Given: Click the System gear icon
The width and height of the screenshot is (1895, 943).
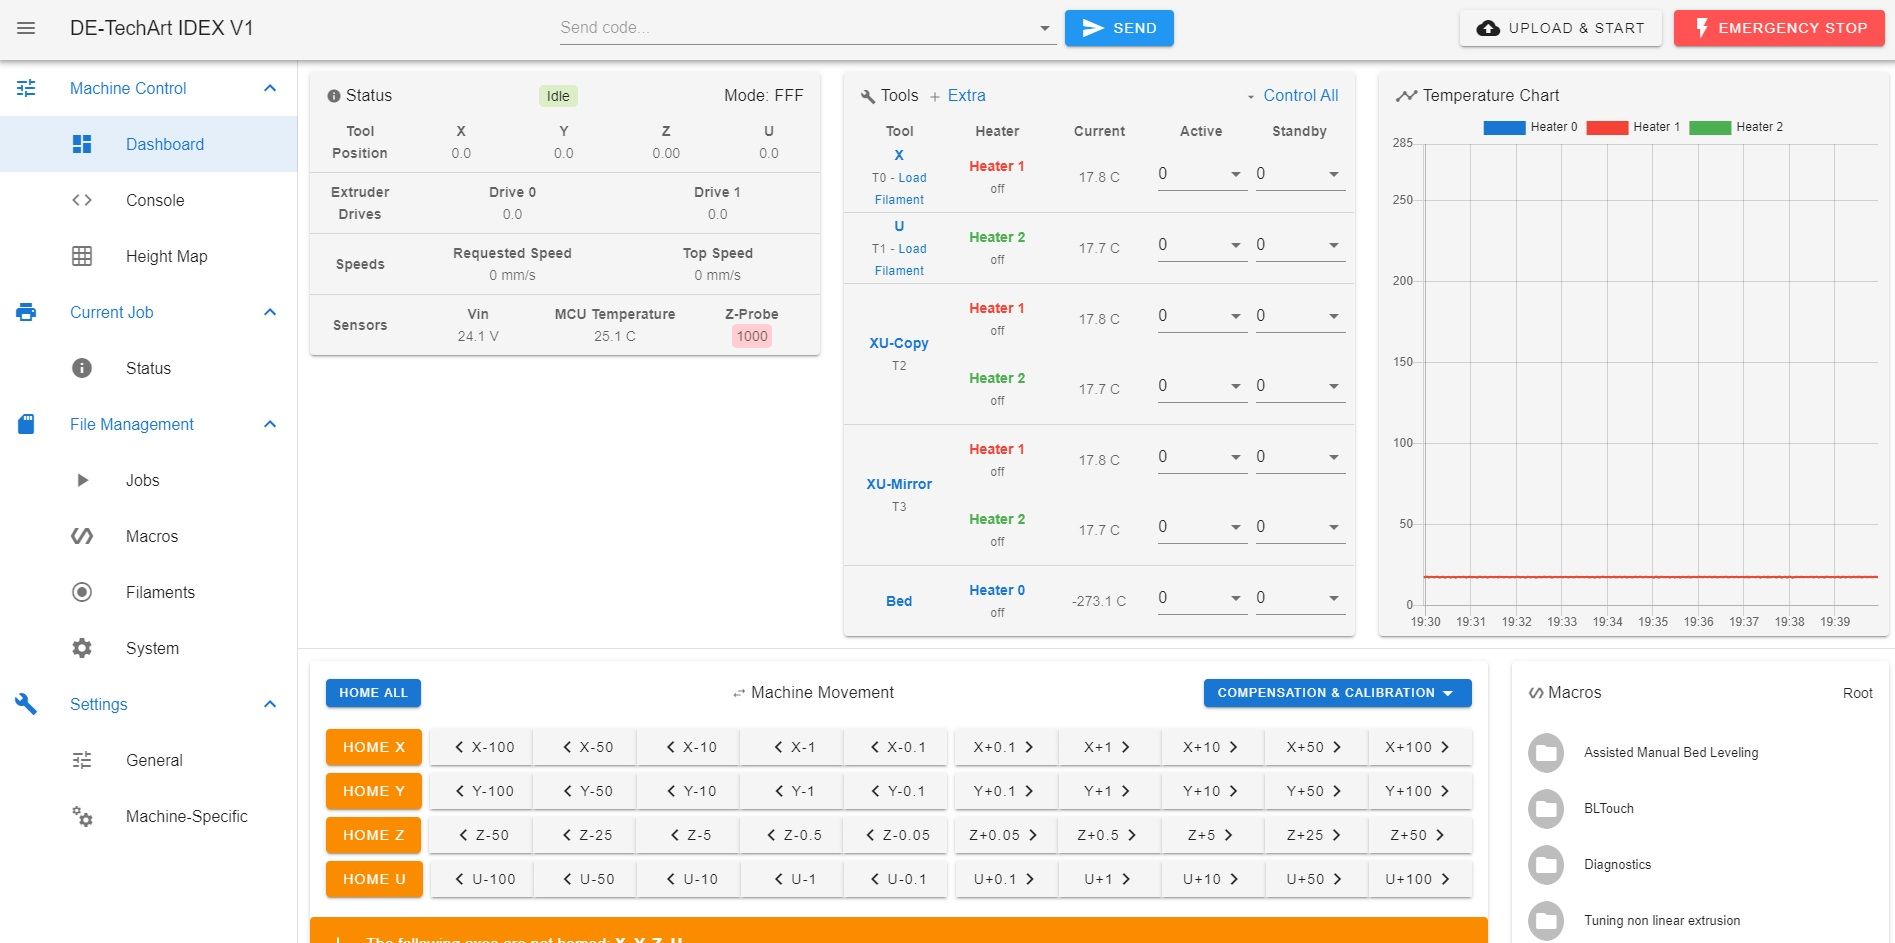Looking at the screenshot, I should (x=82, y=648).
